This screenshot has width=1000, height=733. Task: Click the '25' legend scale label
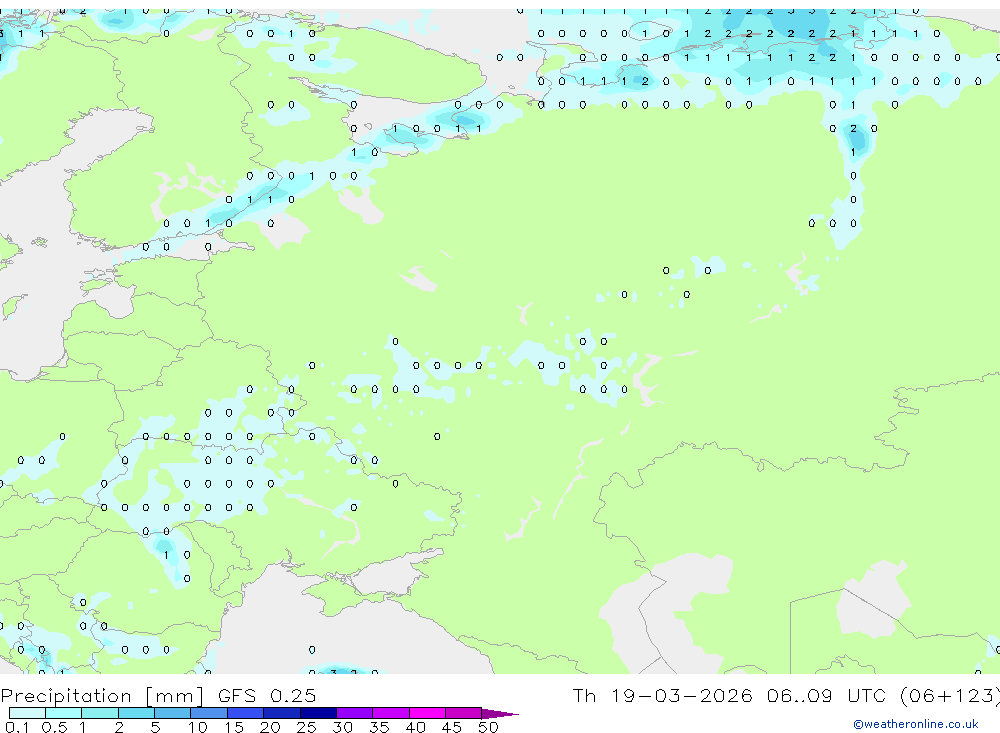tap(306, 727)
